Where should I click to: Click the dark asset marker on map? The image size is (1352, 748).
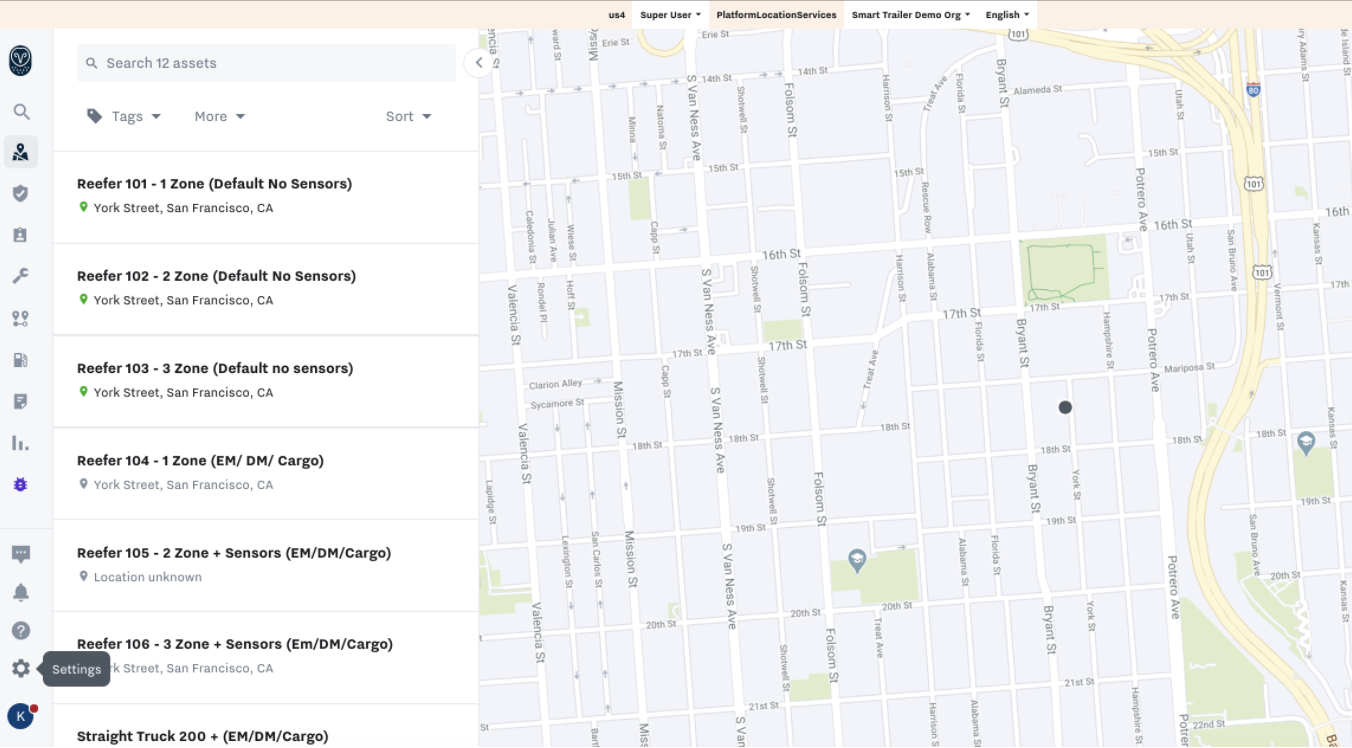click(x=1065, y=407)
